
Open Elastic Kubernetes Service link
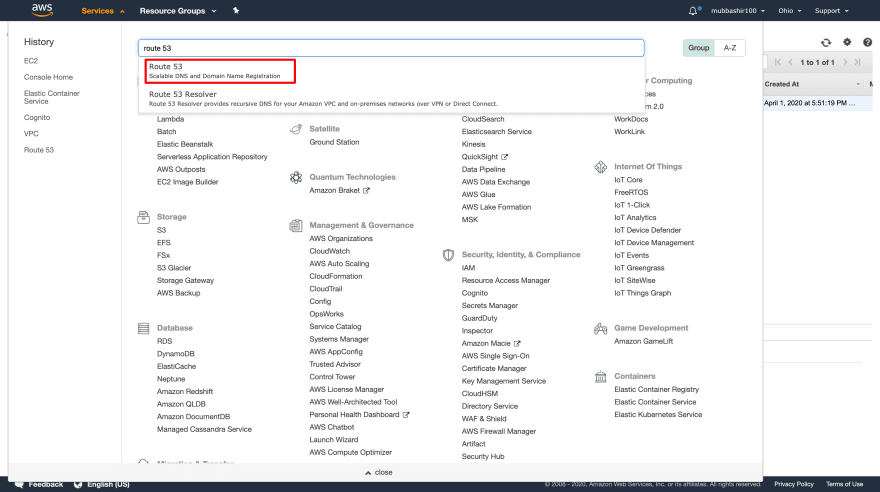click(658, 415)
